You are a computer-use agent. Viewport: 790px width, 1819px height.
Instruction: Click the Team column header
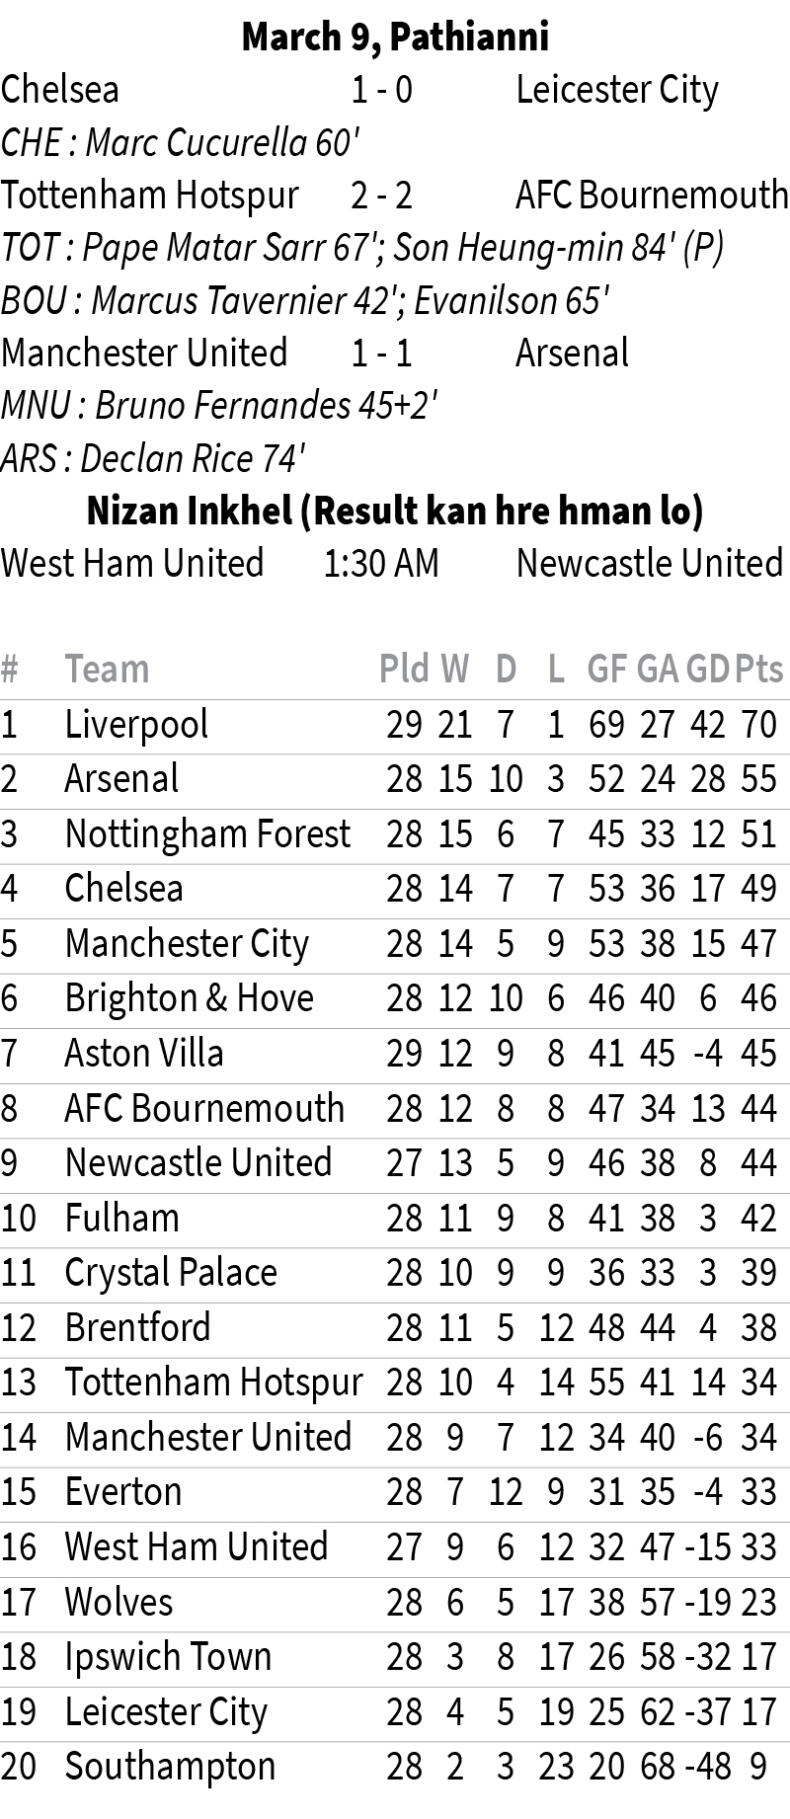(x=107, y=668)
